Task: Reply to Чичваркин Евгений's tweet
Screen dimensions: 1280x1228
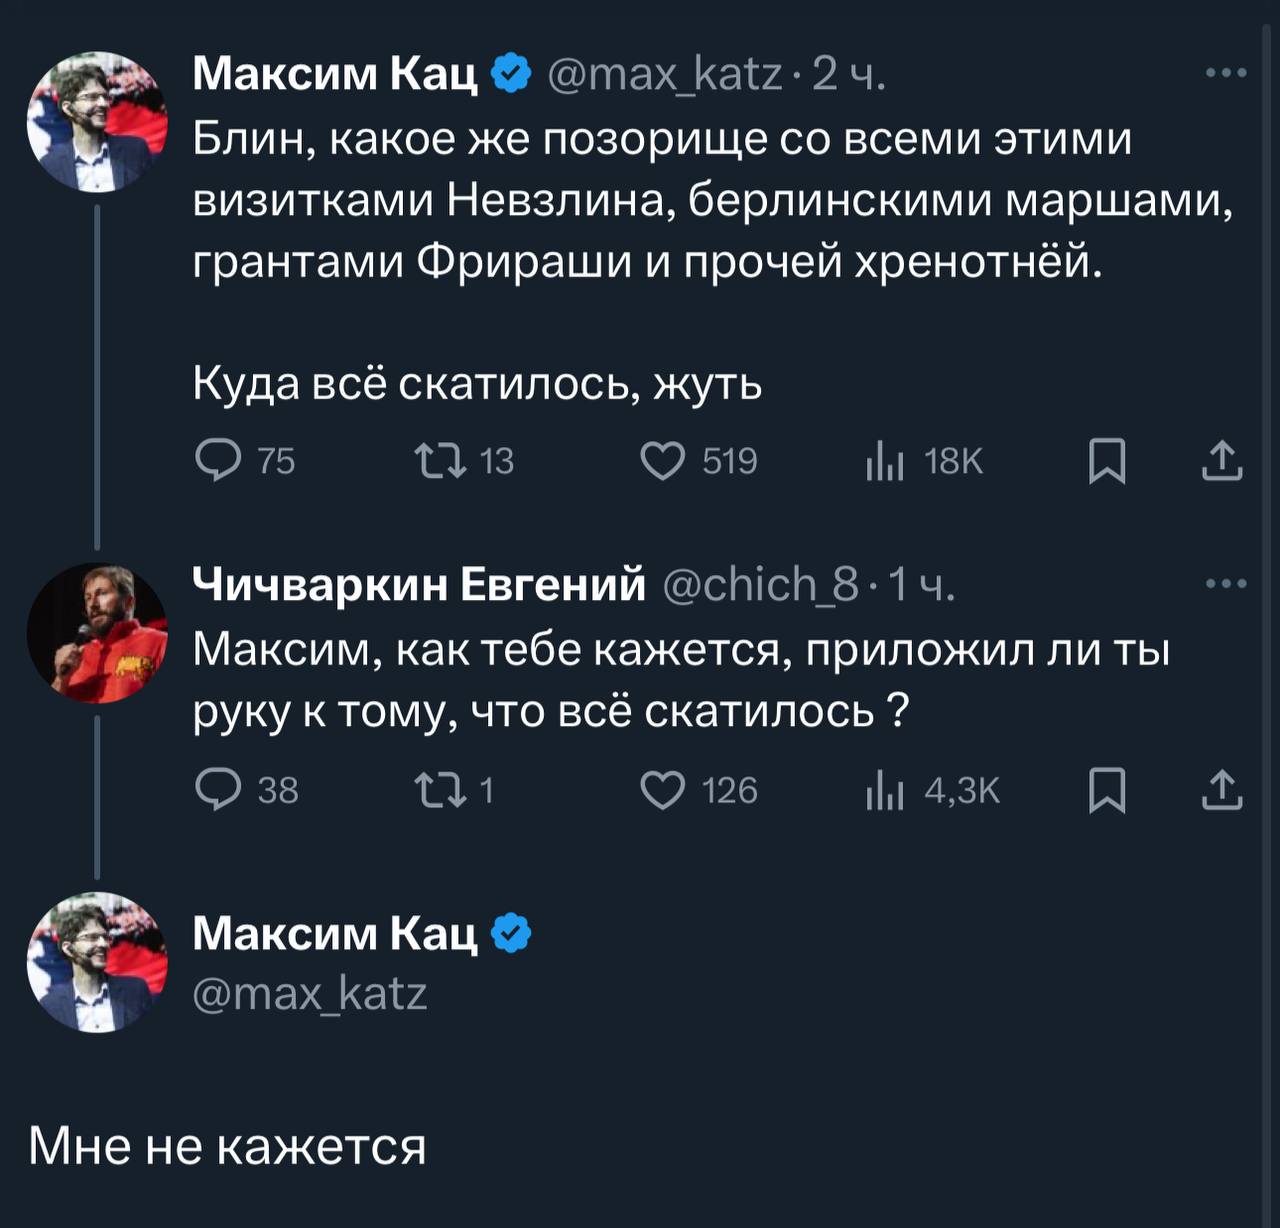Action: pyautogui.click(x=247, y=790)
